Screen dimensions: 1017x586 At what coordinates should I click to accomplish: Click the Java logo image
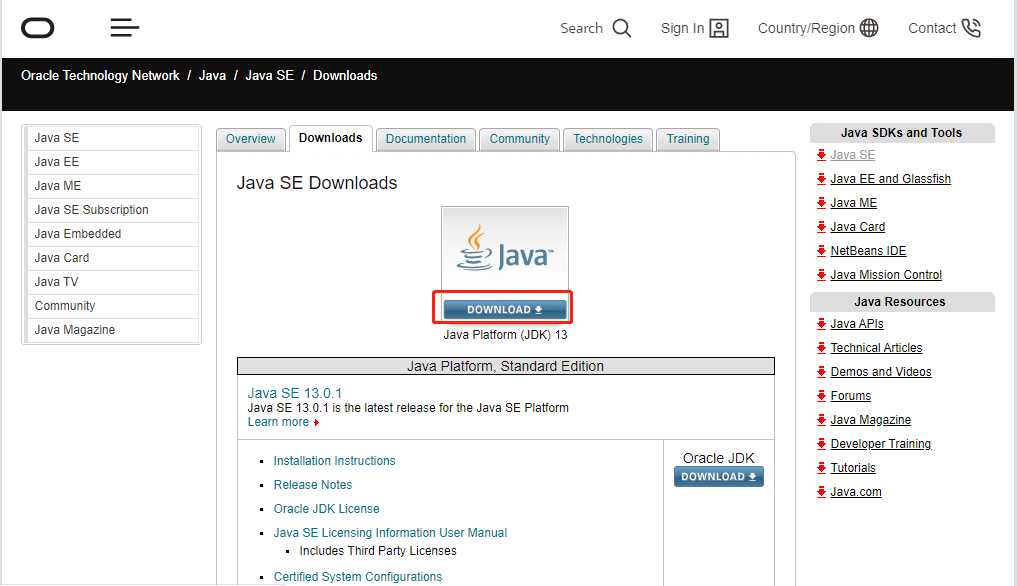[505, 250]
